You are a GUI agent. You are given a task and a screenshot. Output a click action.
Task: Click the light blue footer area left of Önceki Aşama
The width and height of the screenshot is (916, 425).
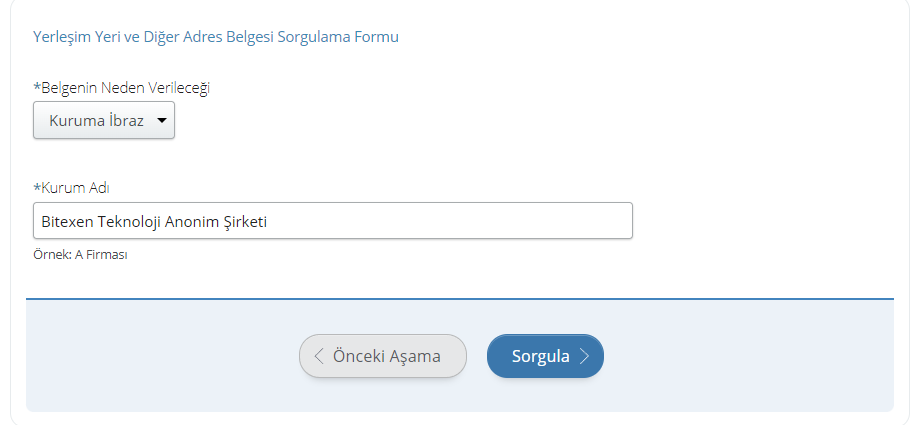(x=160, y=356)
